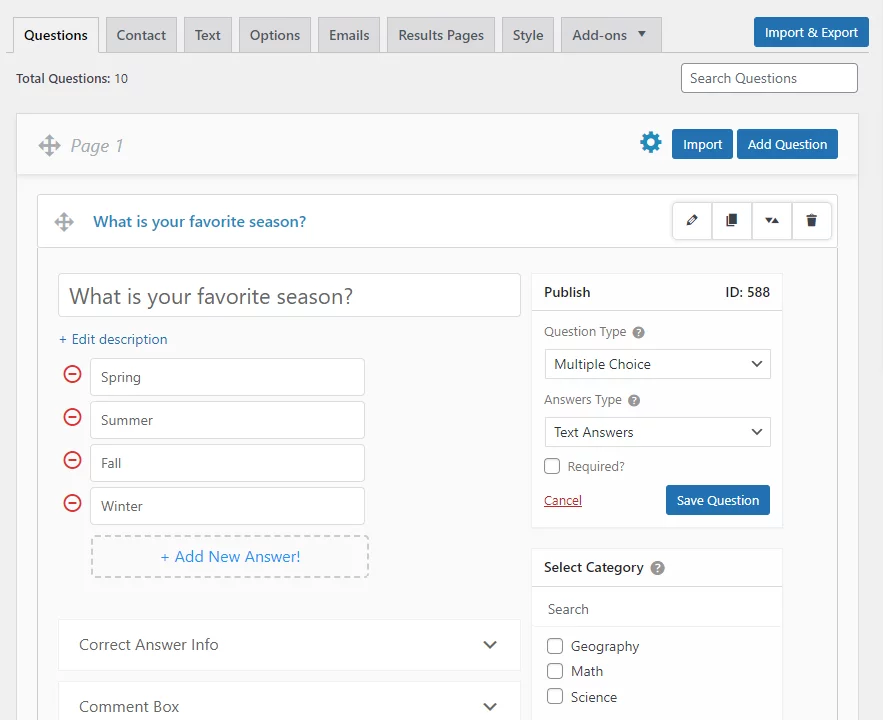Open the question title link in the header
The image size is (883, 720).
(x=199, y=222)
